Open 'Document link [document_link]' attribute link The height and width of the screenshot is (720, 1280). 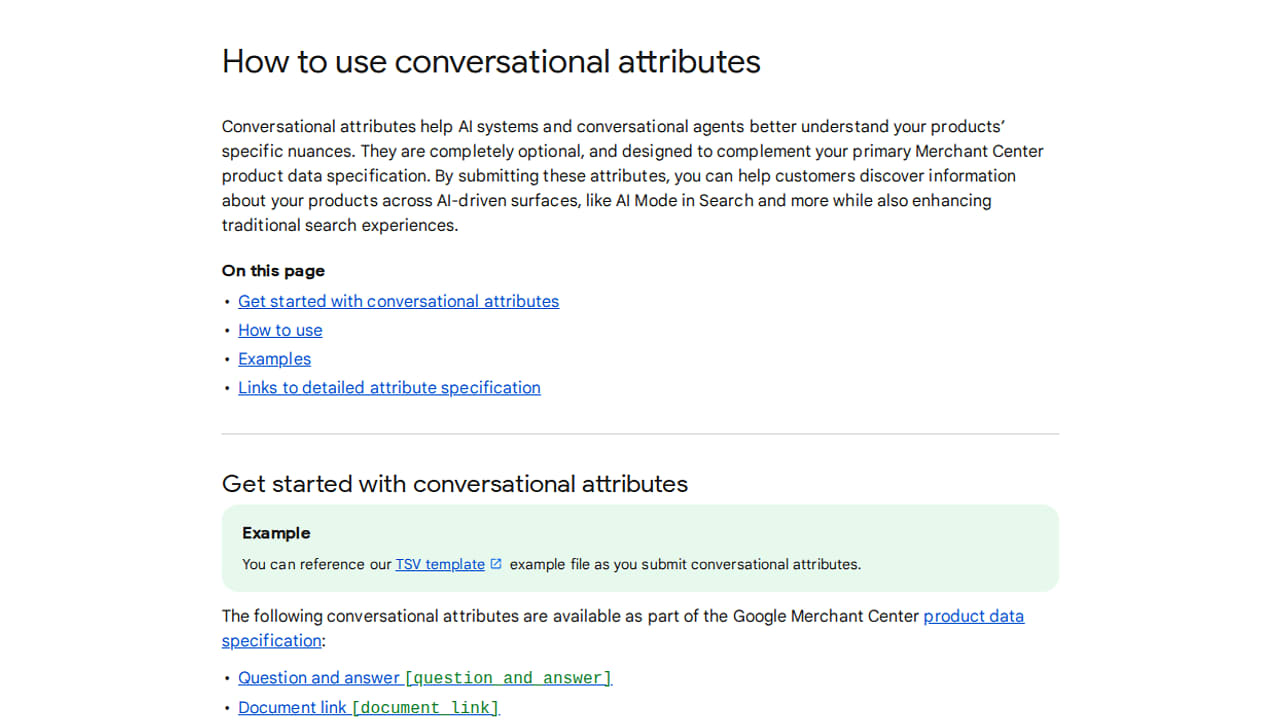tap(368, 707)
